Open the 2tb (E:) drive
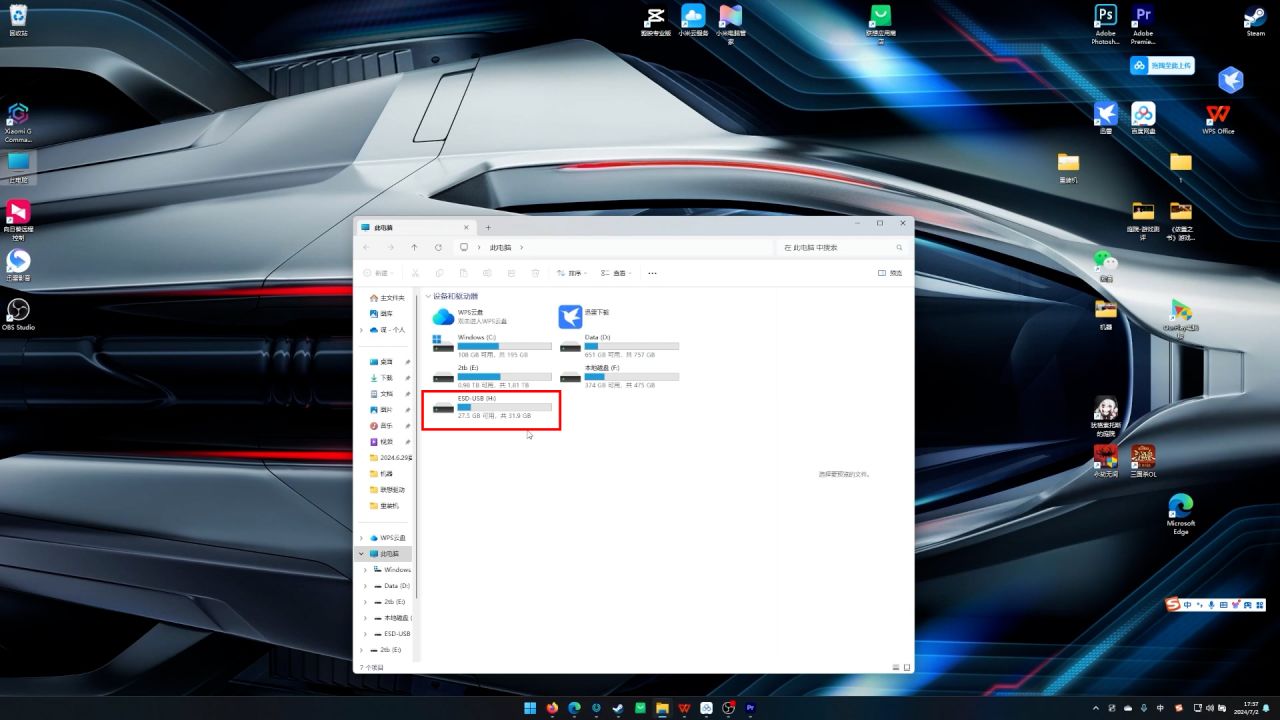1280x720 pixels. click(491, 377)
